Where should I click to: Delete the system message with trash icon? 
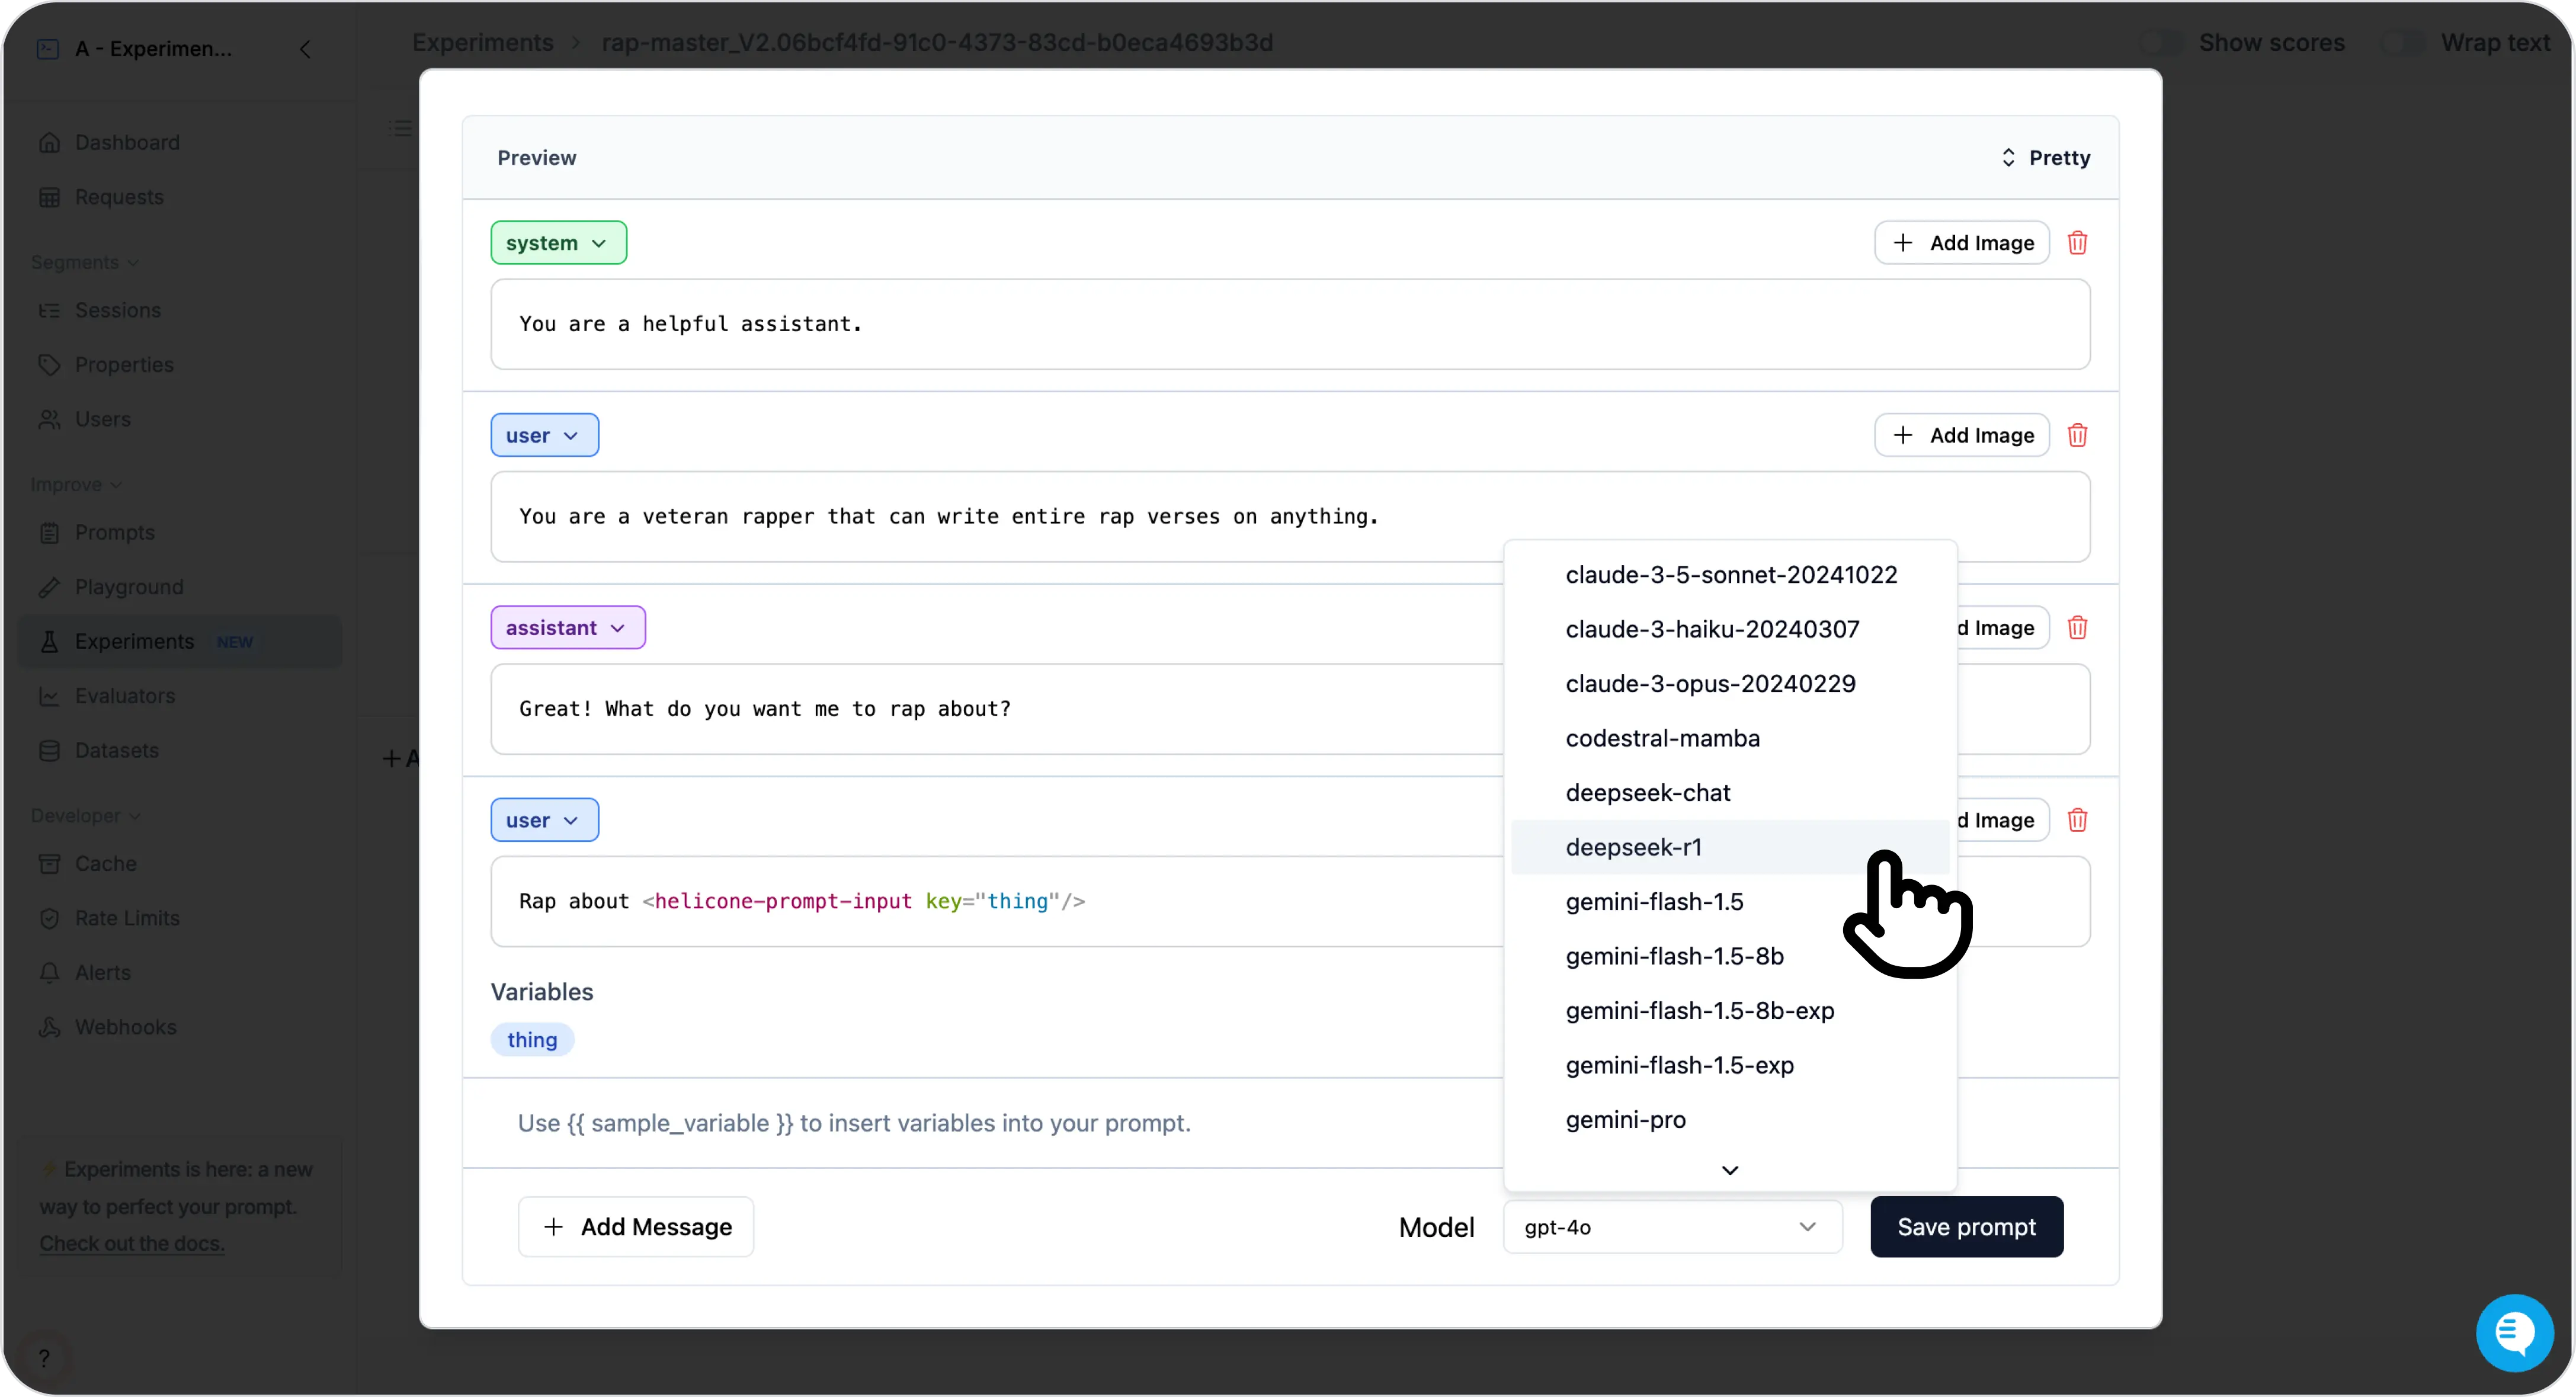tap(2077, 243)
